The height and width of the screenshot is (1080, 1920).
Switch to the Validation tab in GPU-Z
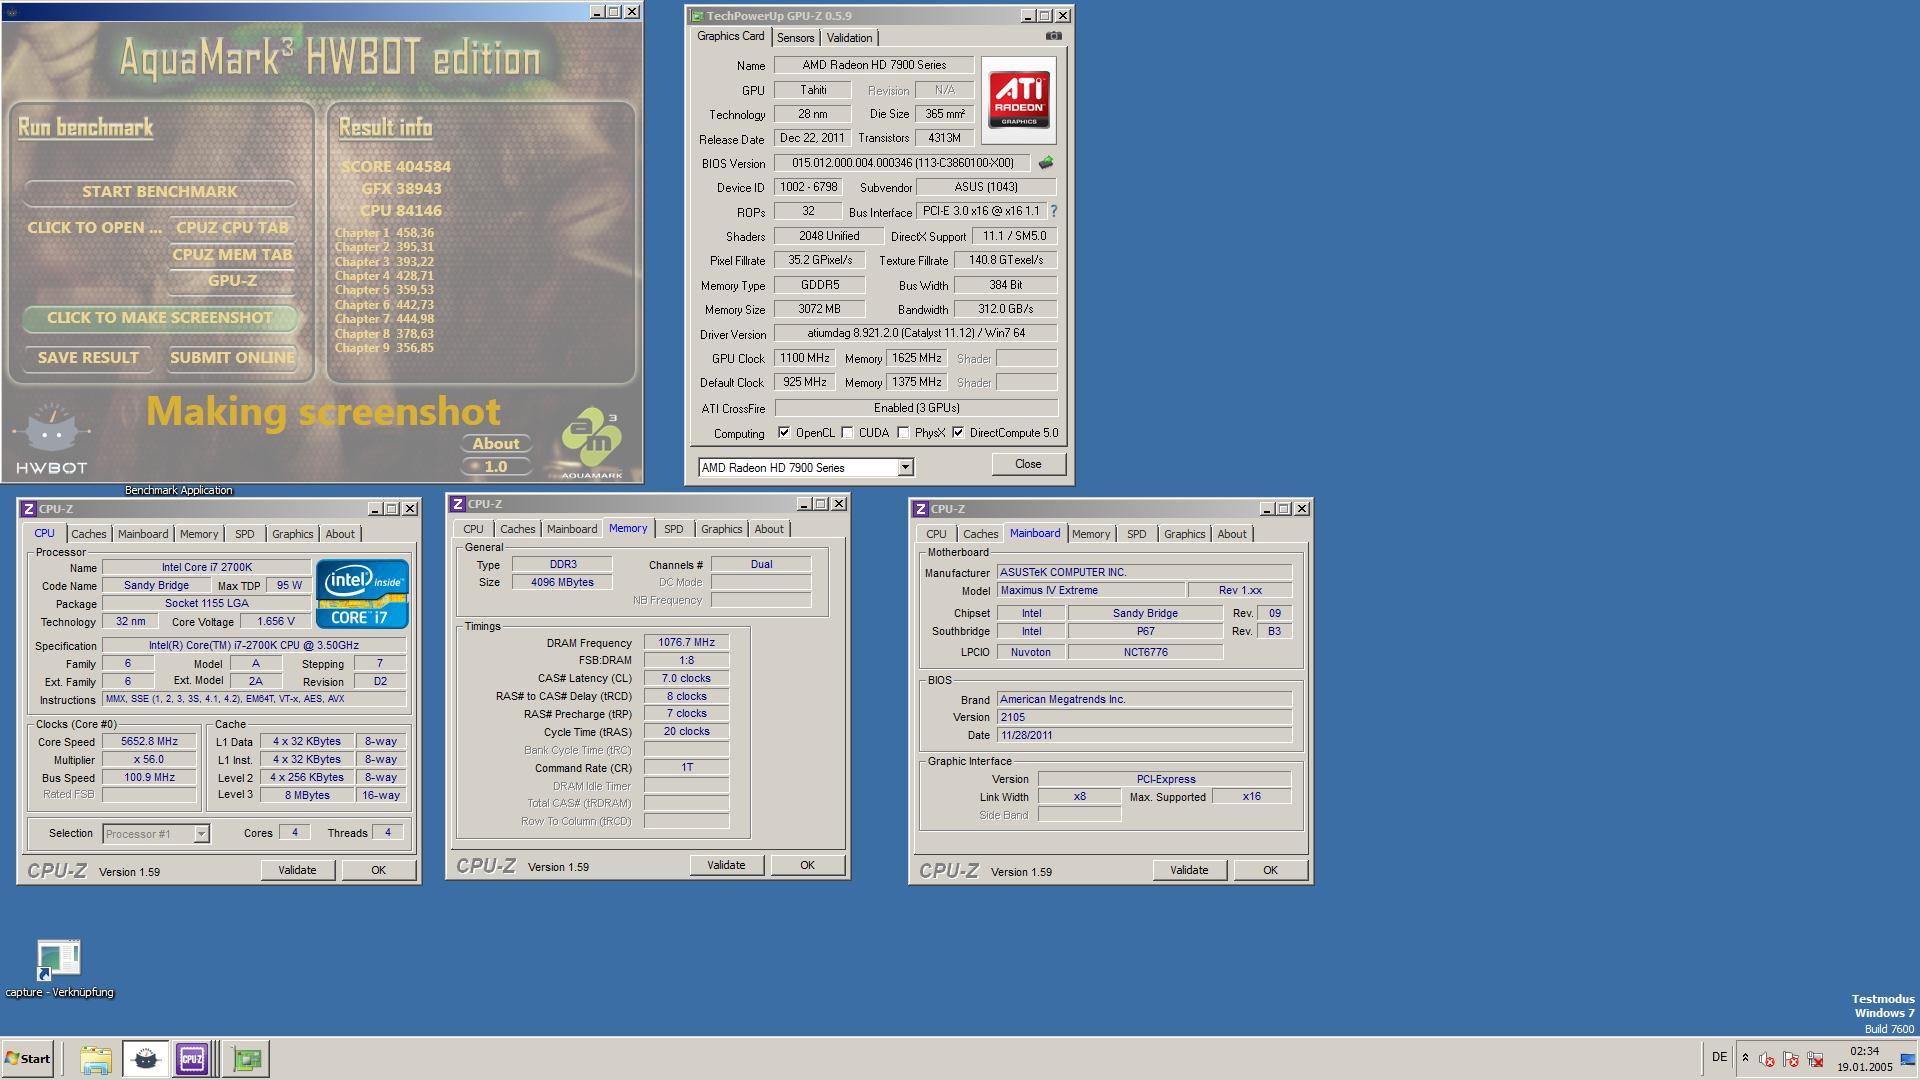tap(849, 38)
